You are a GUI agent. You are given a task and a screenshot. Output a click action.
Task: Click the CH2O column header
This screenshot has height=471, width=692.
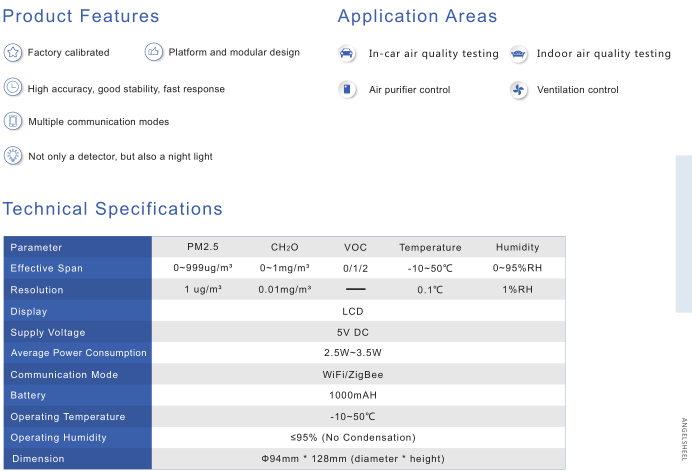tap(285, 247)
